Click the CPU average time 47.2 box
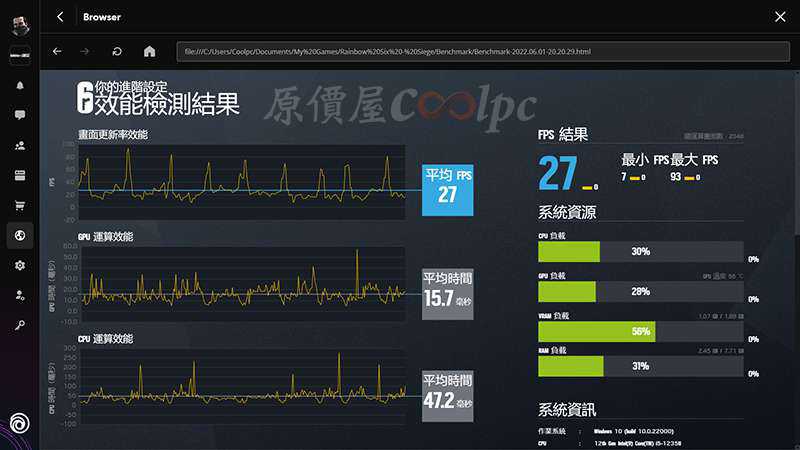 447,396
